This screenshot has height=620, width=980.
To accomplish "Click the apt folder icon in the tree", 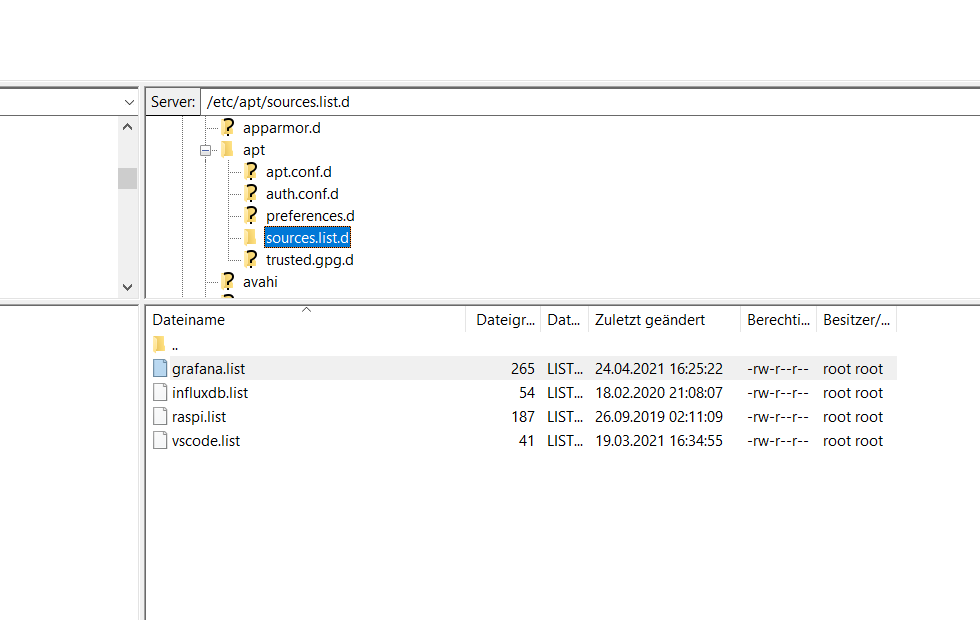I will (225, 149).
